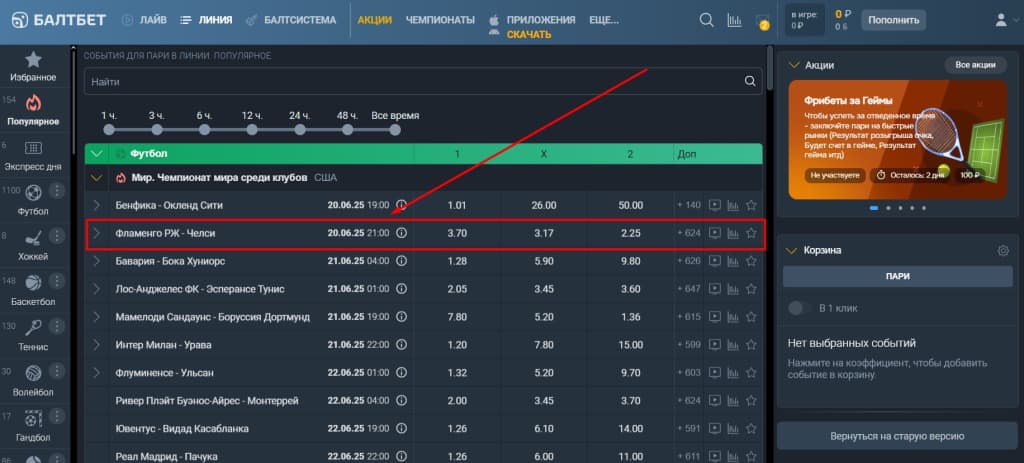This screenshot has height=463, width=1024.
Task: Select Хоккей sport in sidebar
Action: [33, 246]
